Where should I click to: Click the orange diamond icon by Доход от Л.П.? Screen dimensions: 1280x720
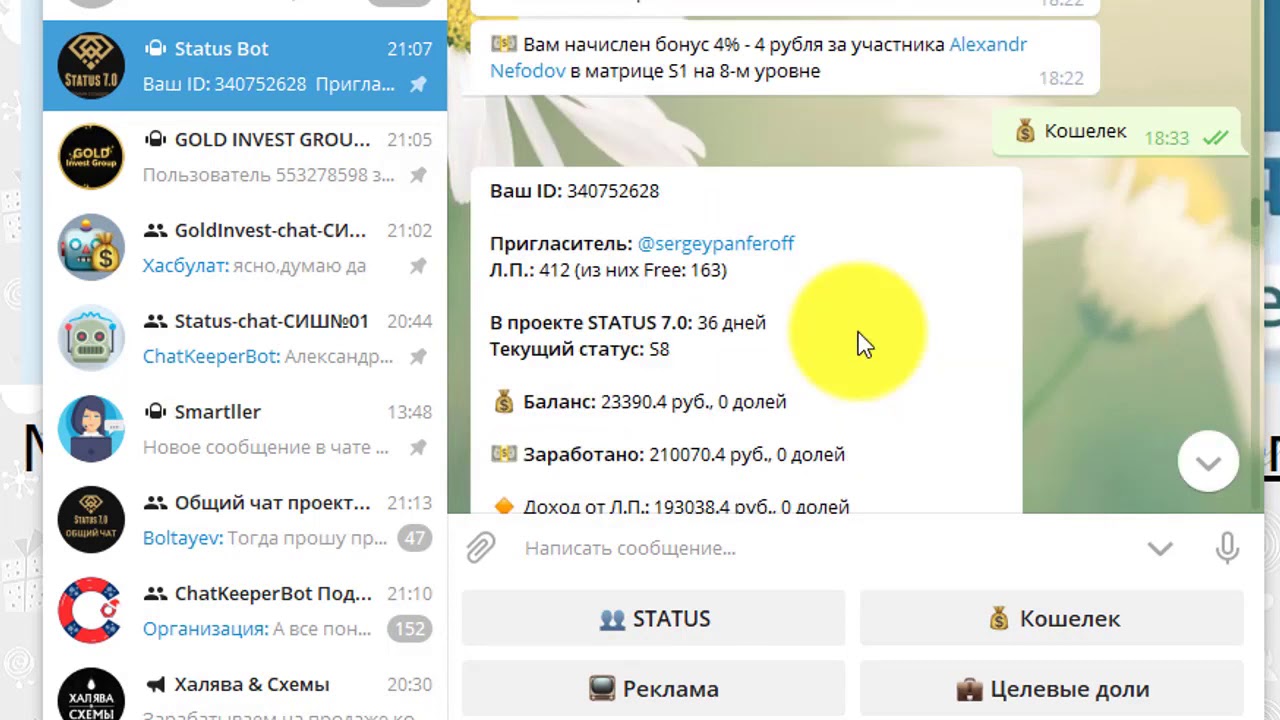(504, 506)
